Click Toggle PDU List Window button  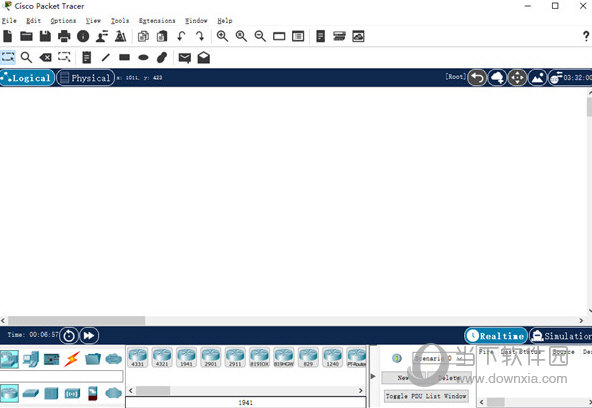(x=426, y=396)
